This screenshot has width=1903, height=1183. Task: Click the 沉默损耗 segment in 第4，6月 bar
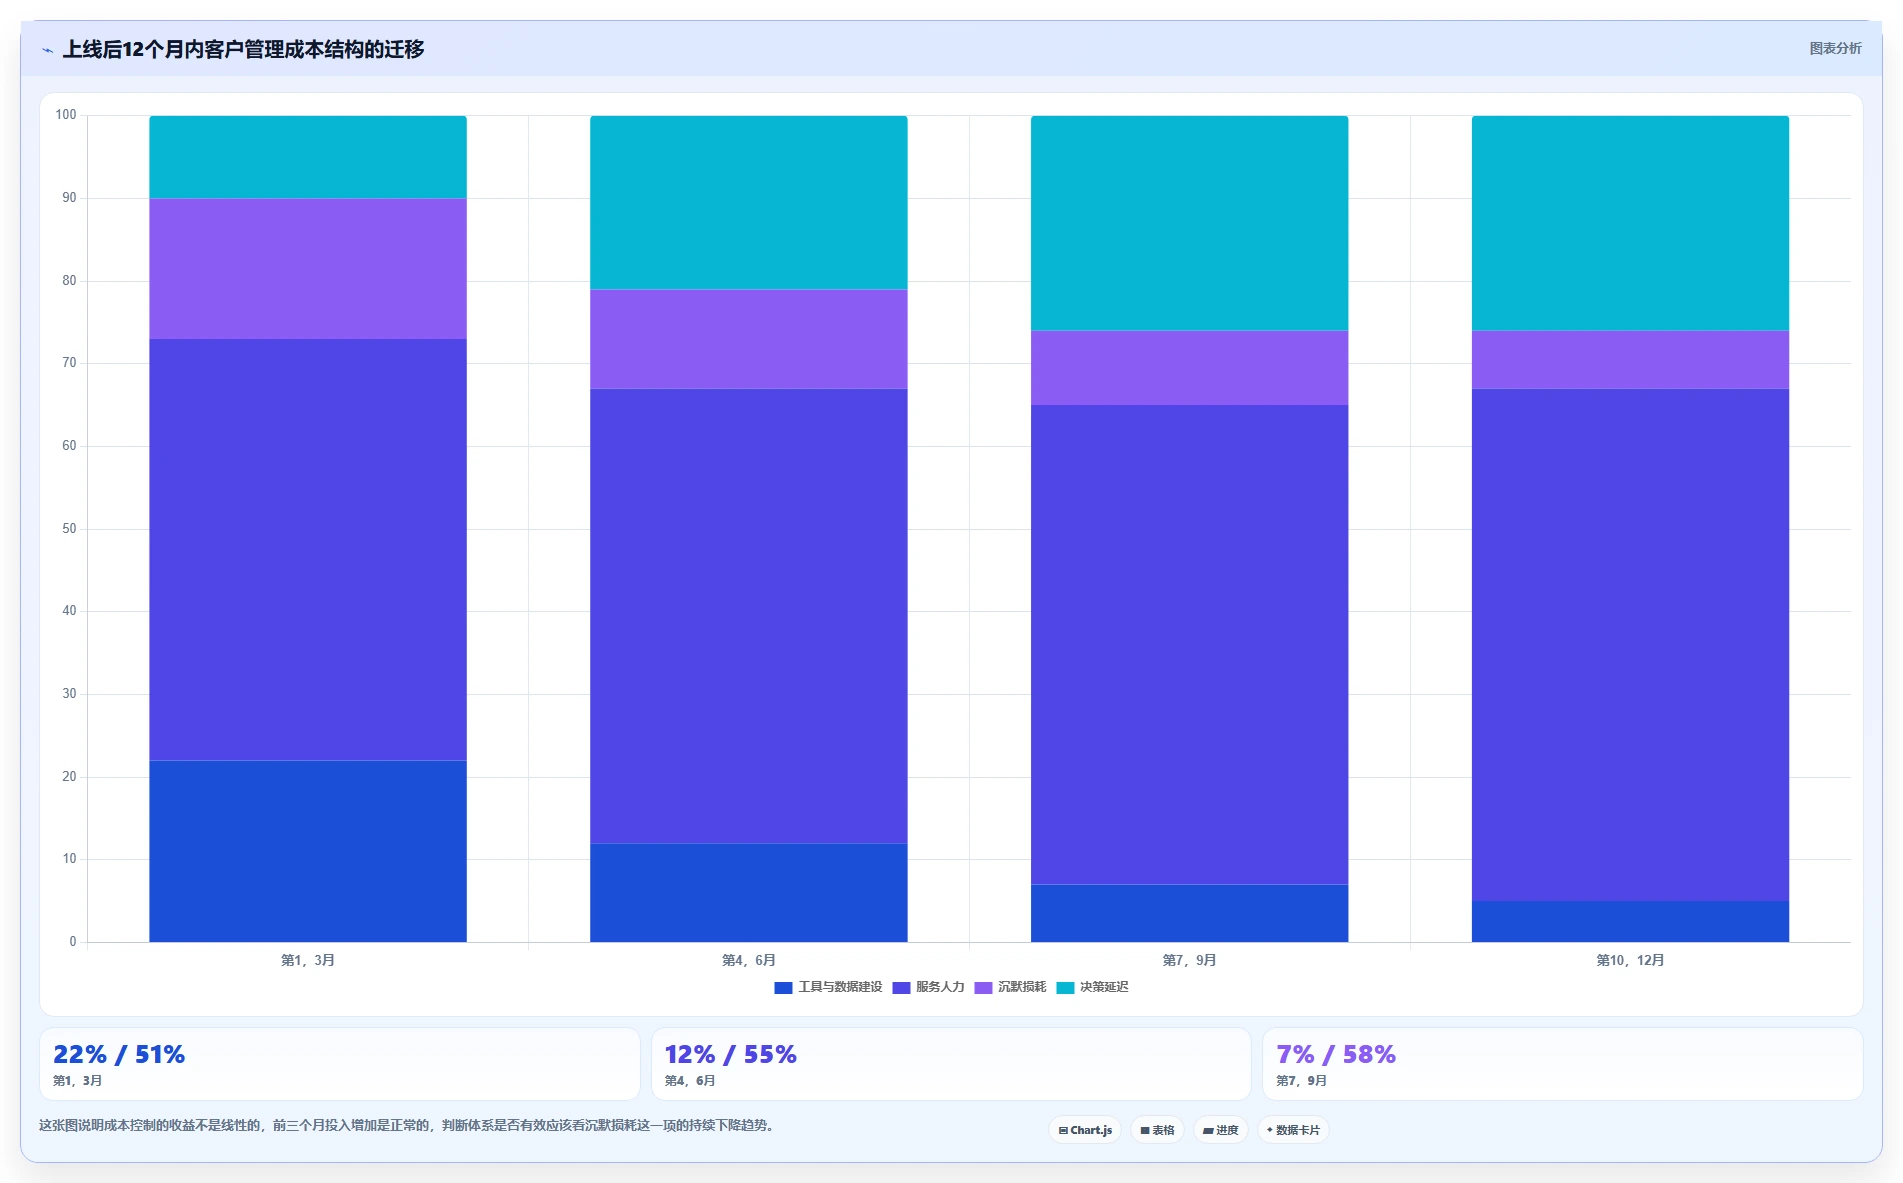coord(749,339)
